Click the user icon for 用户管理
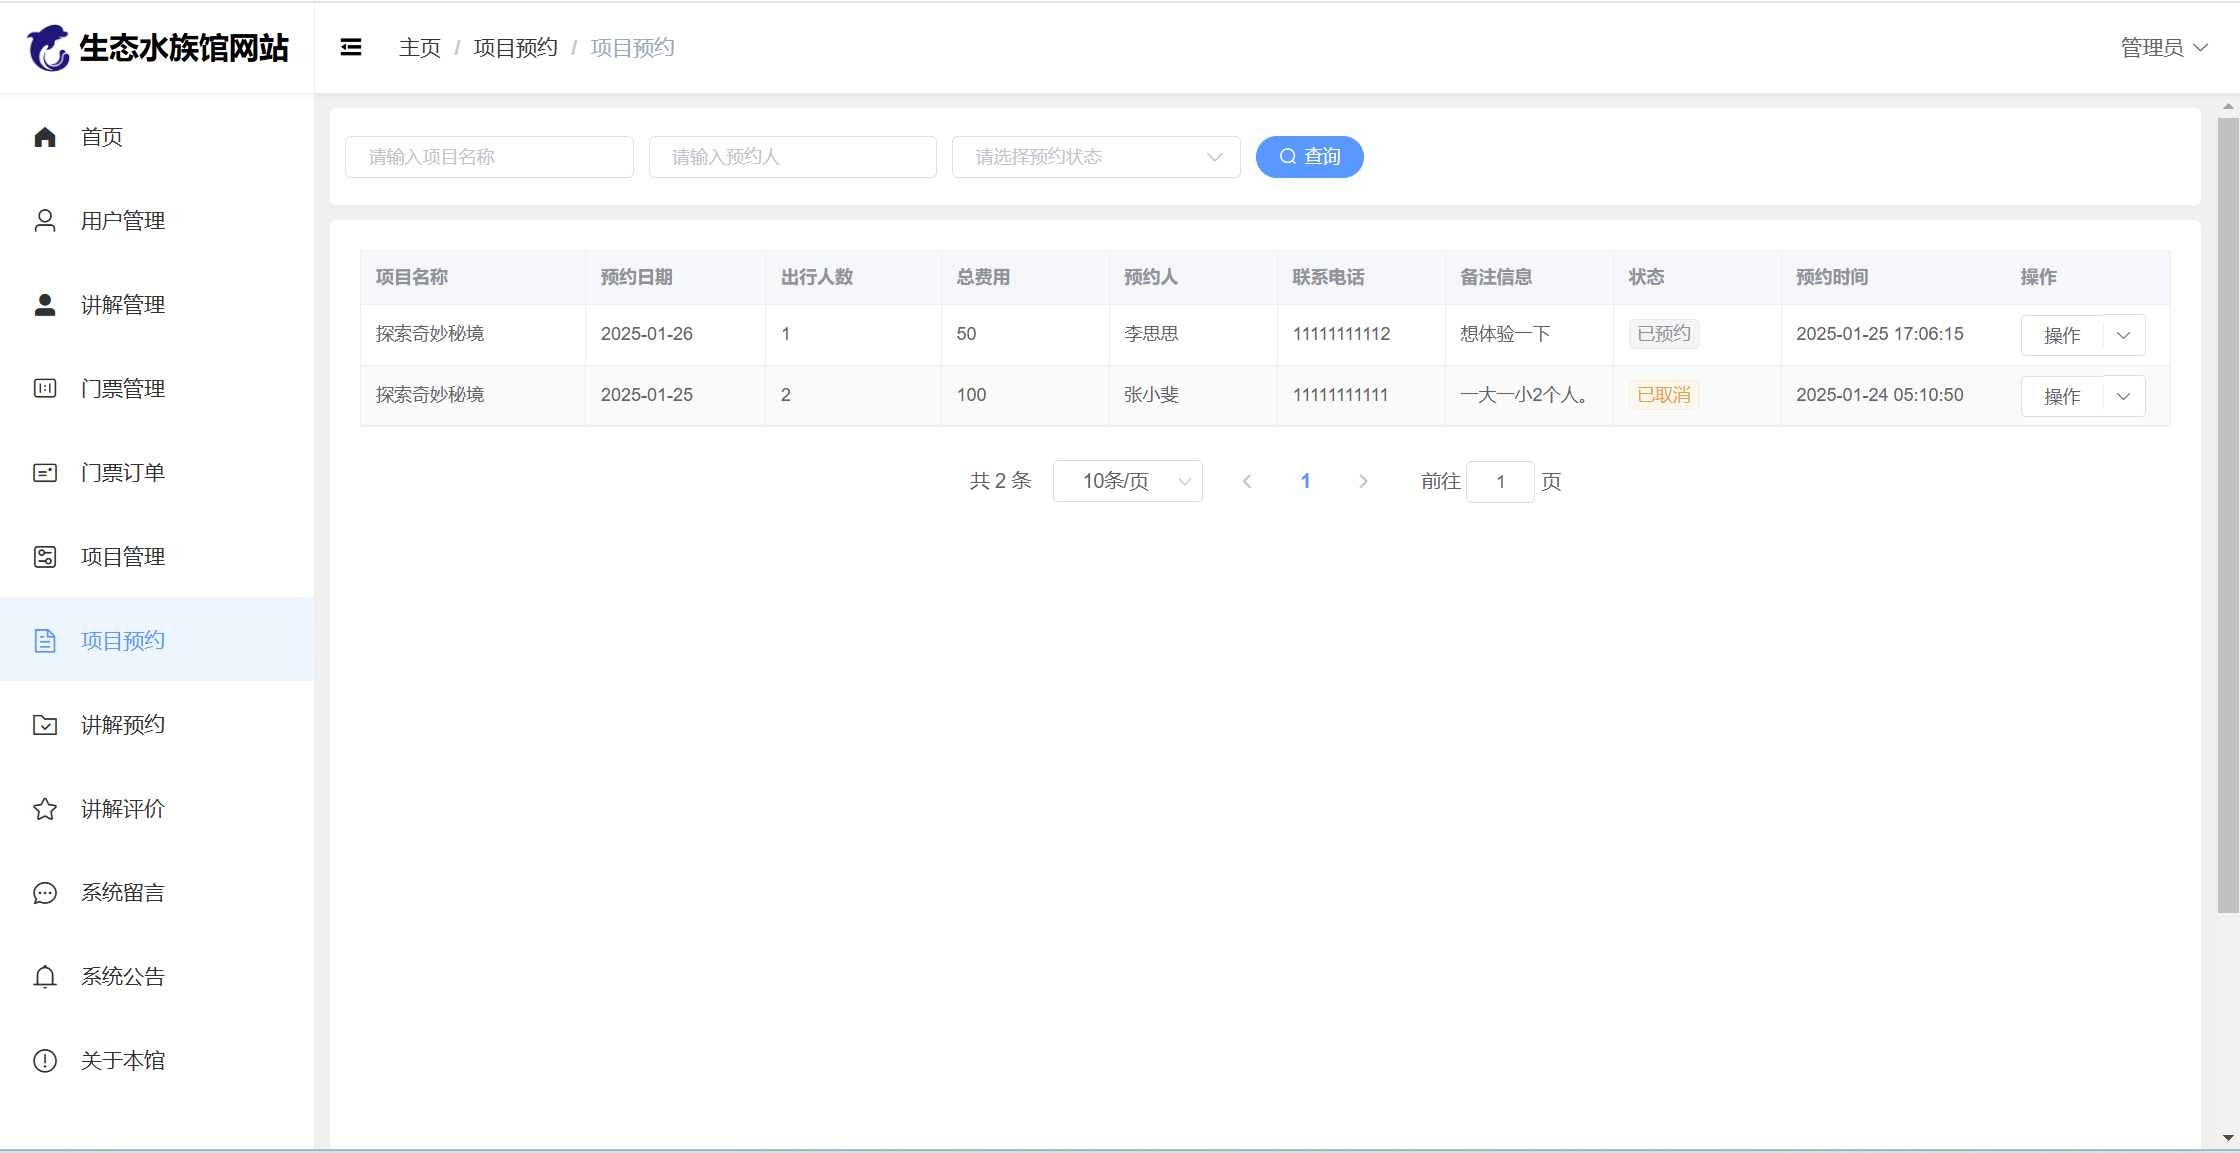 tap(45, 221)
